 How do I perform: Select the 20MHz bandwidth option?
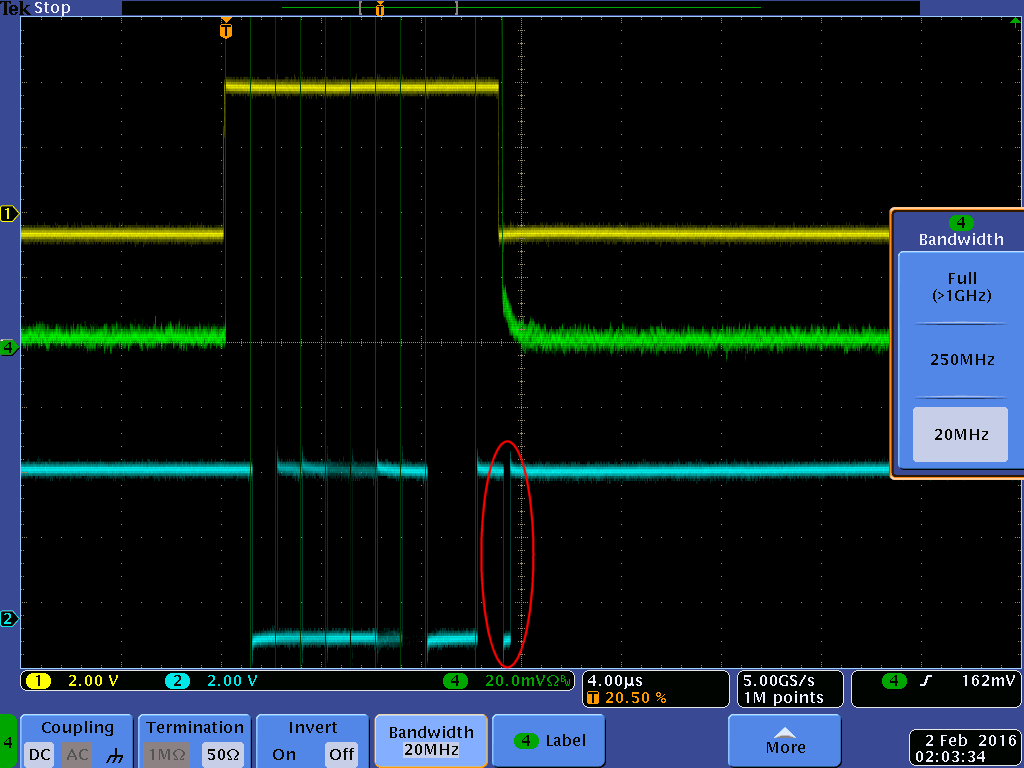(960, 434)
